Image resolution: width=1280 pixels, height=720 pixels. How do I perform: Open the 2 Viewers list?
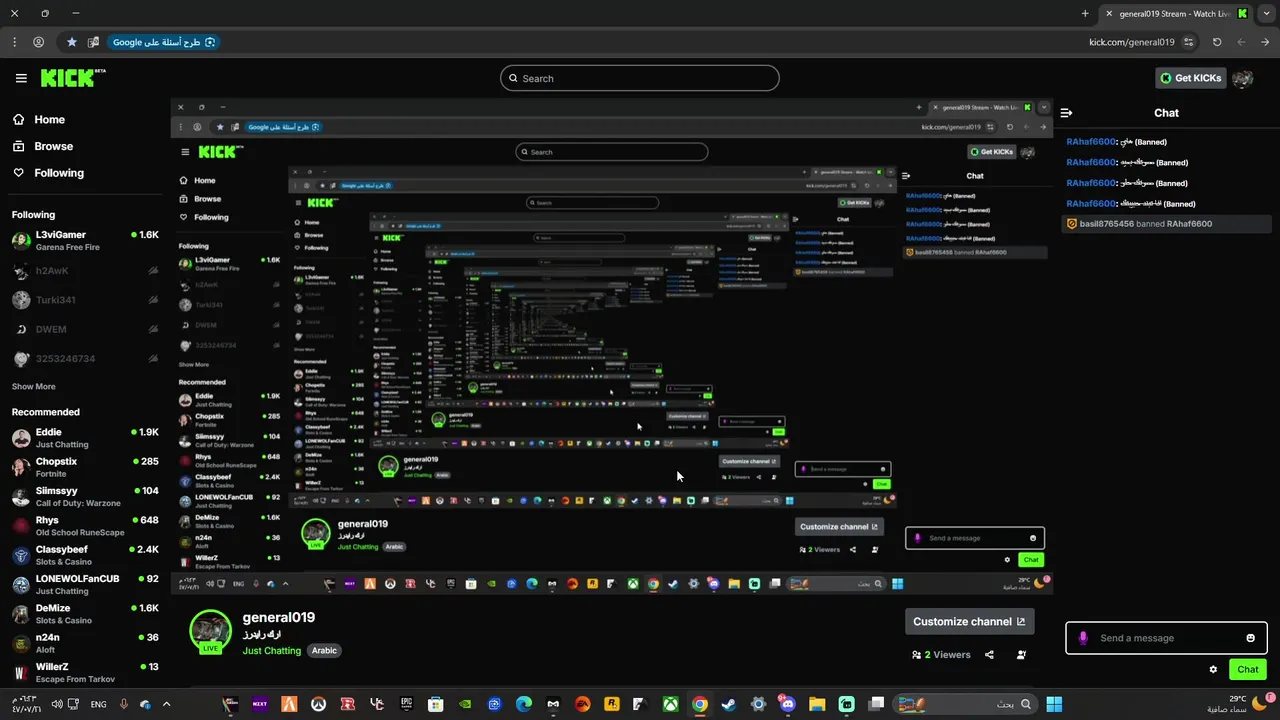[x=941, y=655]
